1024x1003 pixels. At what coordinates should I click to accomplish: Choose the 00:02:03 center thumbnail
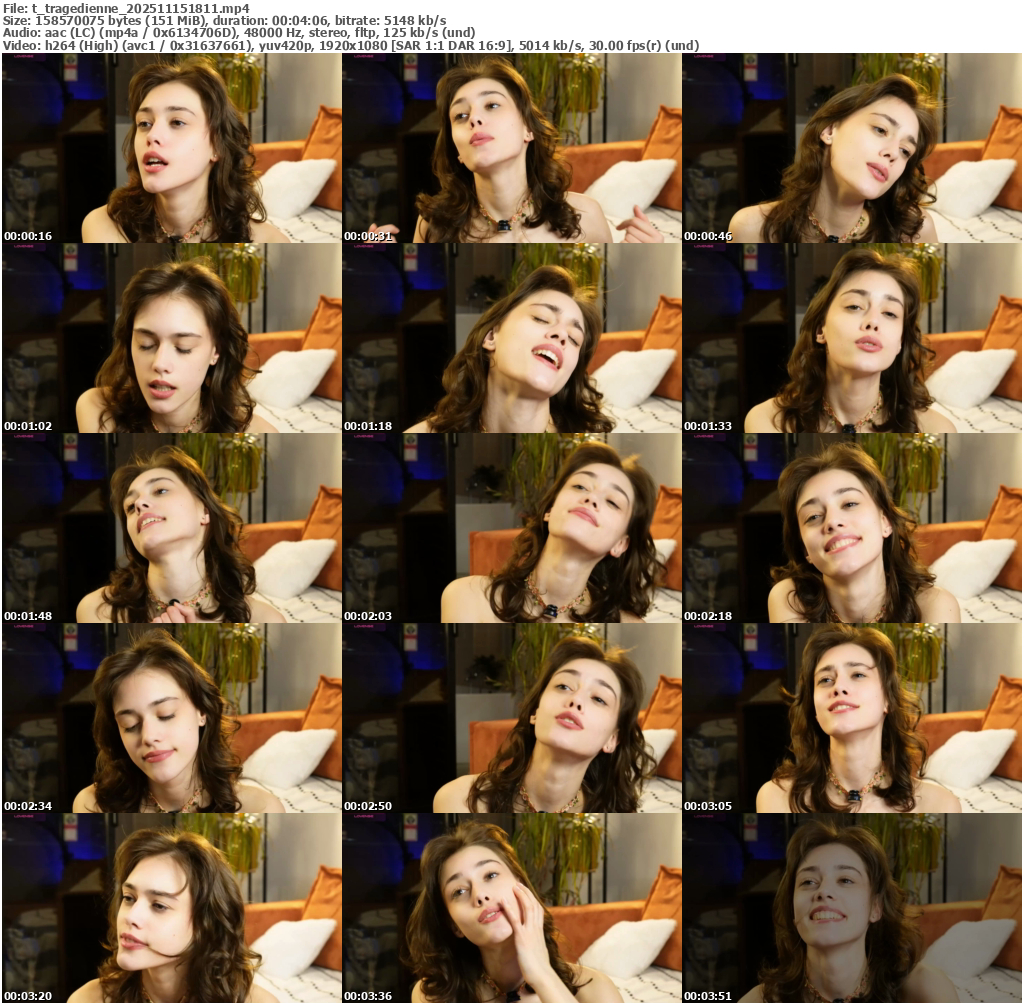coord(512,528)
